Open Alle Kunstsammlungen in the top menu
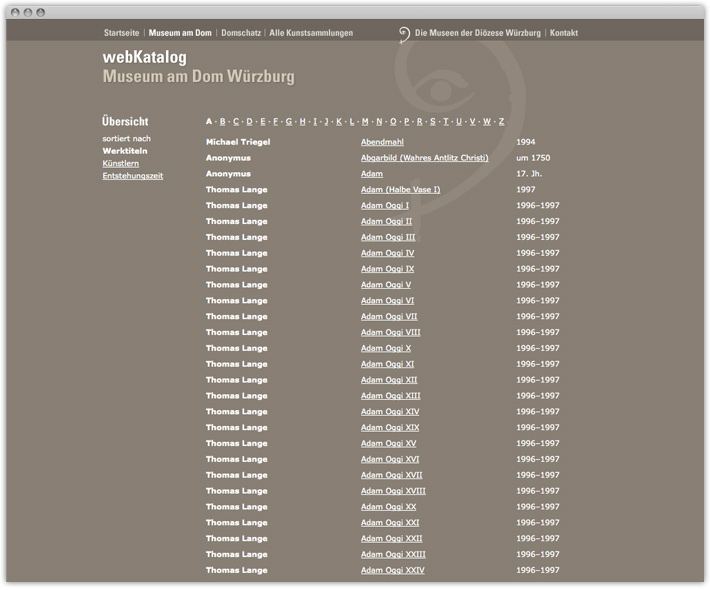710x590 pixels. pyautogui.click(x=311, y=33)
